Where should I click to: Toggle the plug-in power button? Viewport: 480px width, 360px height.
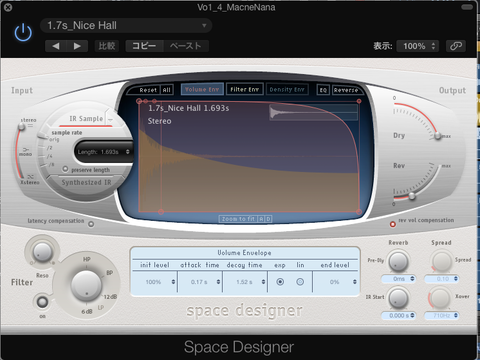[x=23, y=32]
